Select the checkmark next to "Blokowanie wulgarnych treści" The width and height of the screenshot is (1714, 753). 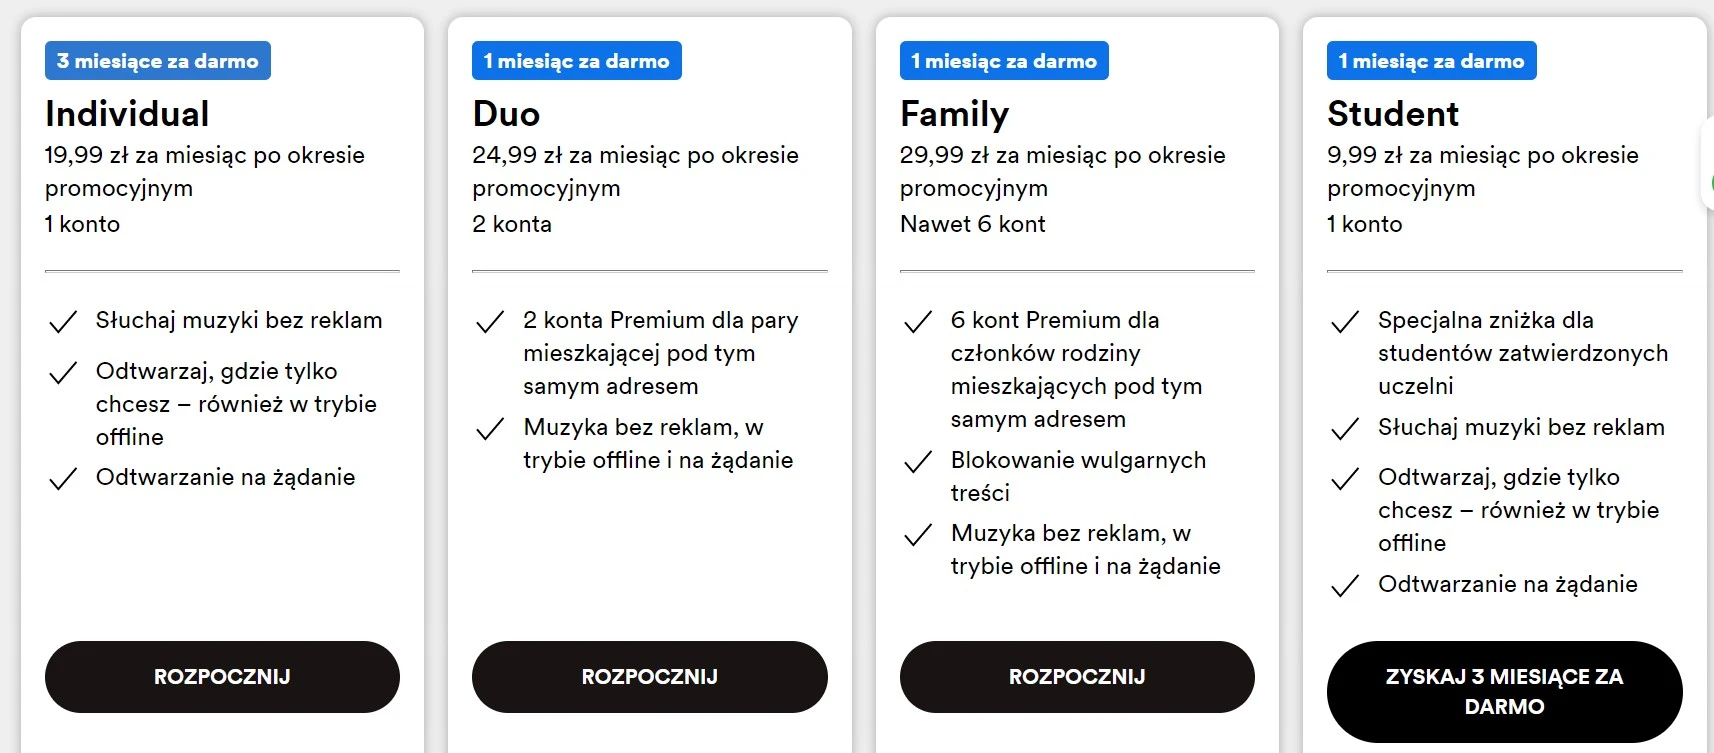[x=917, y=461]
